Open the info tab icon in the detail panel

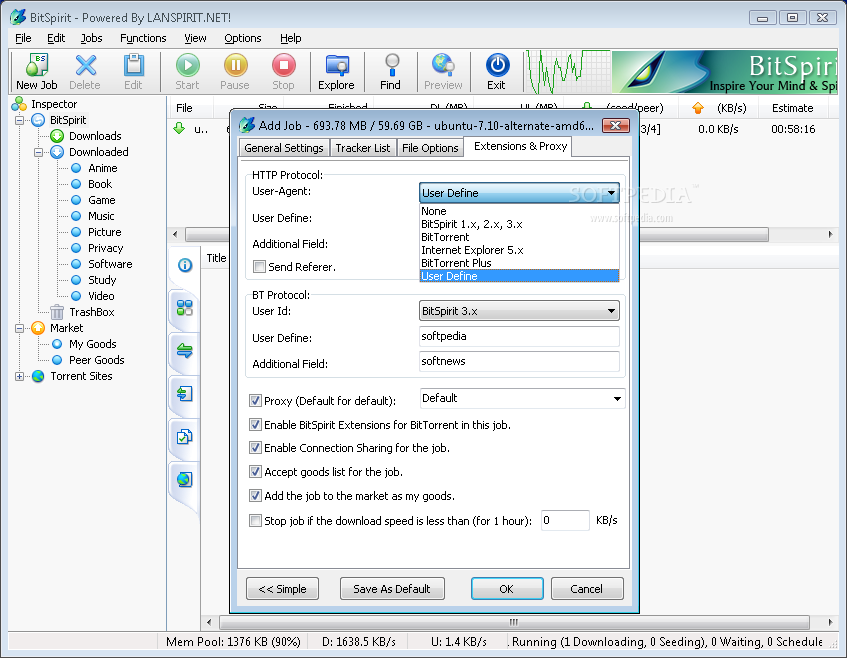coord(185,265)
